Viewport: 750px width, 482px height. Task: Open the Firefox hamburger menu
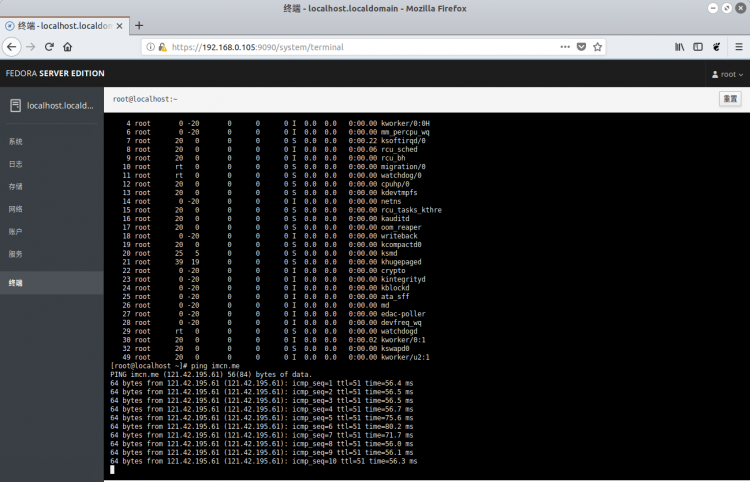[x=739, y=47]
